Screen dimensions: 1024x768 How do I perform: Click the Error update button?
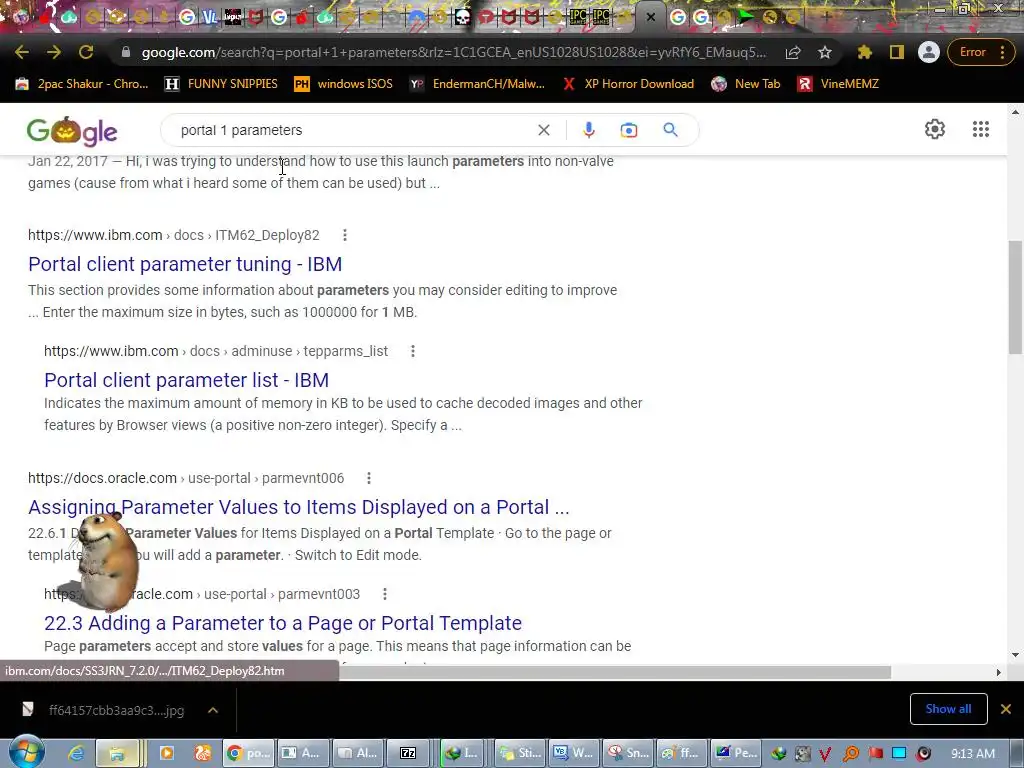(972, 52)
